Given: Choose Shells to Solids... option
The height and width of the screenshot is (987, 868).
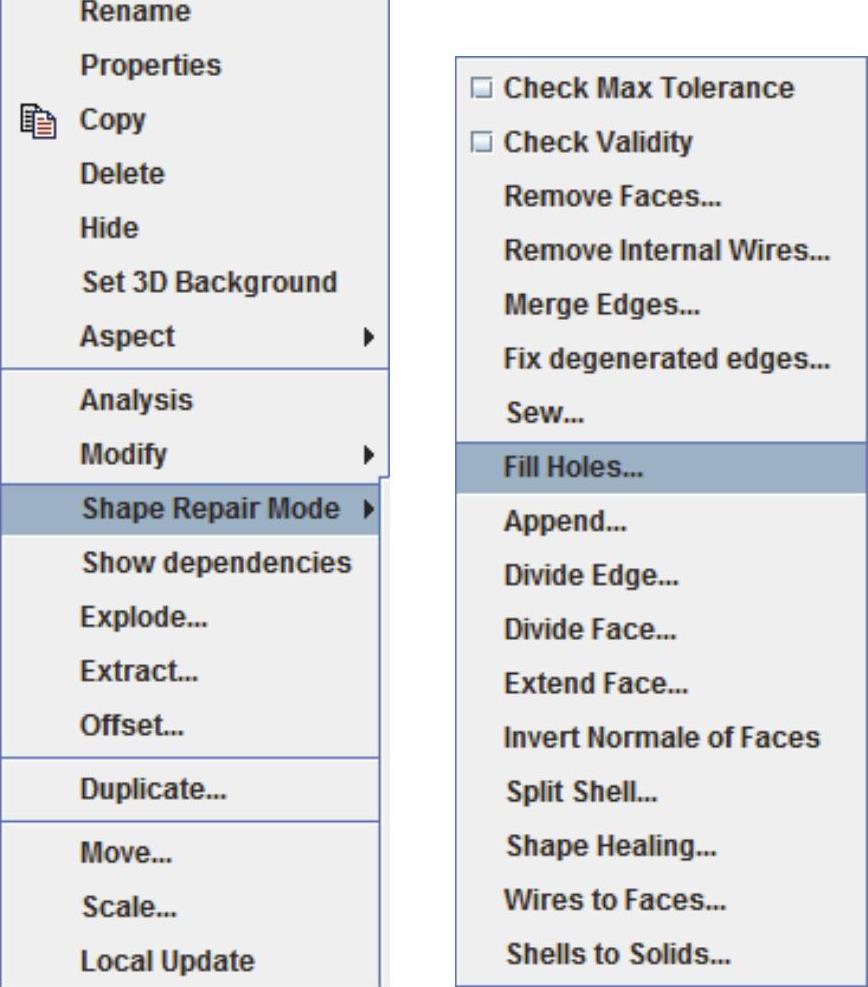Looking at the screenshot, I should coord(618,953).
